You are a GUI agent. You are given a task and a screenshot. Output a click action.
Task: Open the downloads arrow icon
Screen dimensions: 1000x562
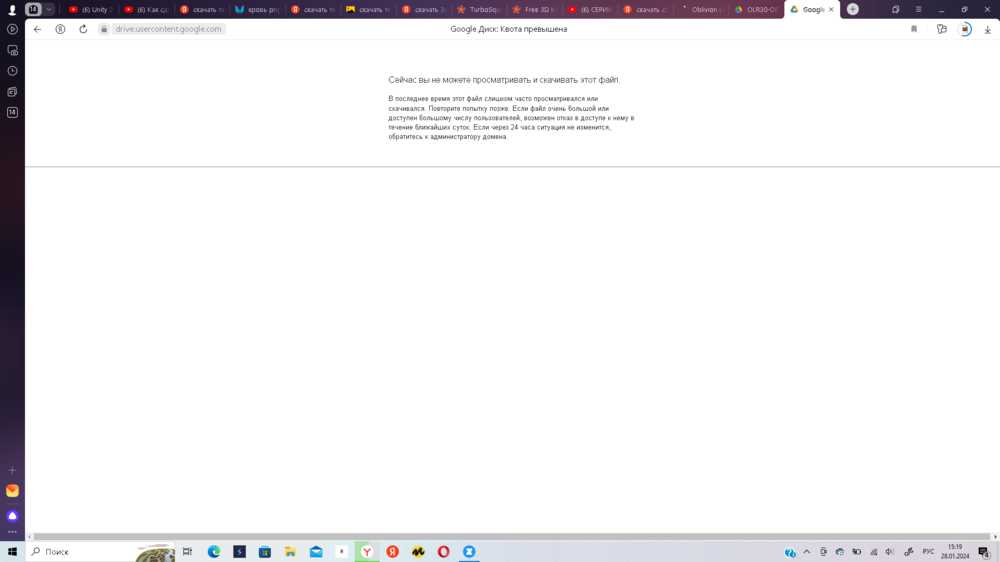tap(987, 29)
